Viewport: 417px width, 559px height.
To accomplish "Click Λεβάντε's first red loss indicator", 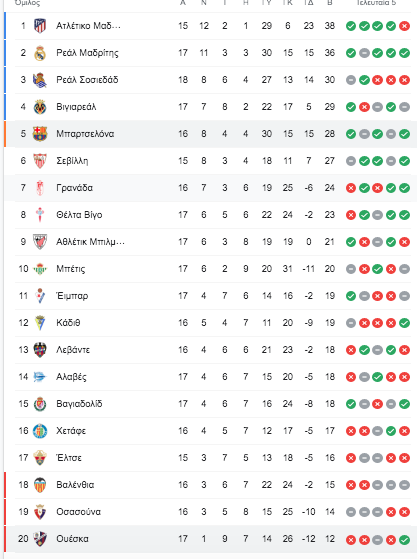I will [351, 350].
